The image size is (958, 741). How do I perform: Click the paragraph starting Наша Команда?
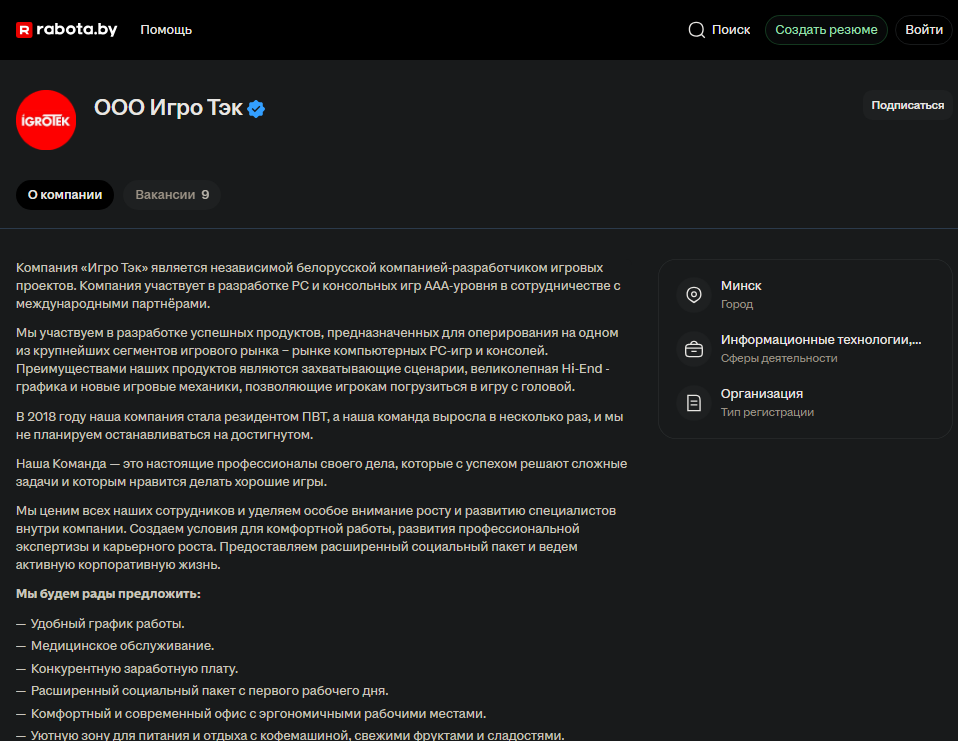tap(321, 473)
